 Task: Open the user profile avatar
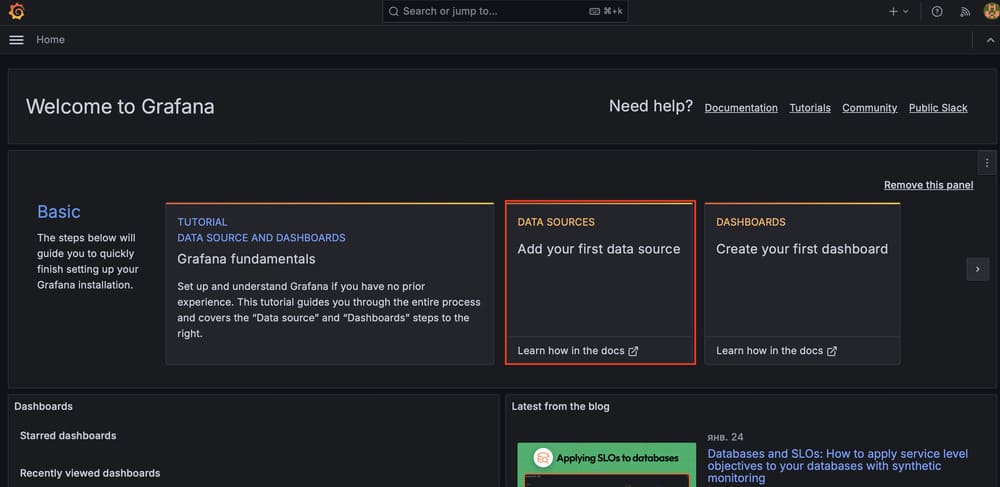tap(992, 11)
